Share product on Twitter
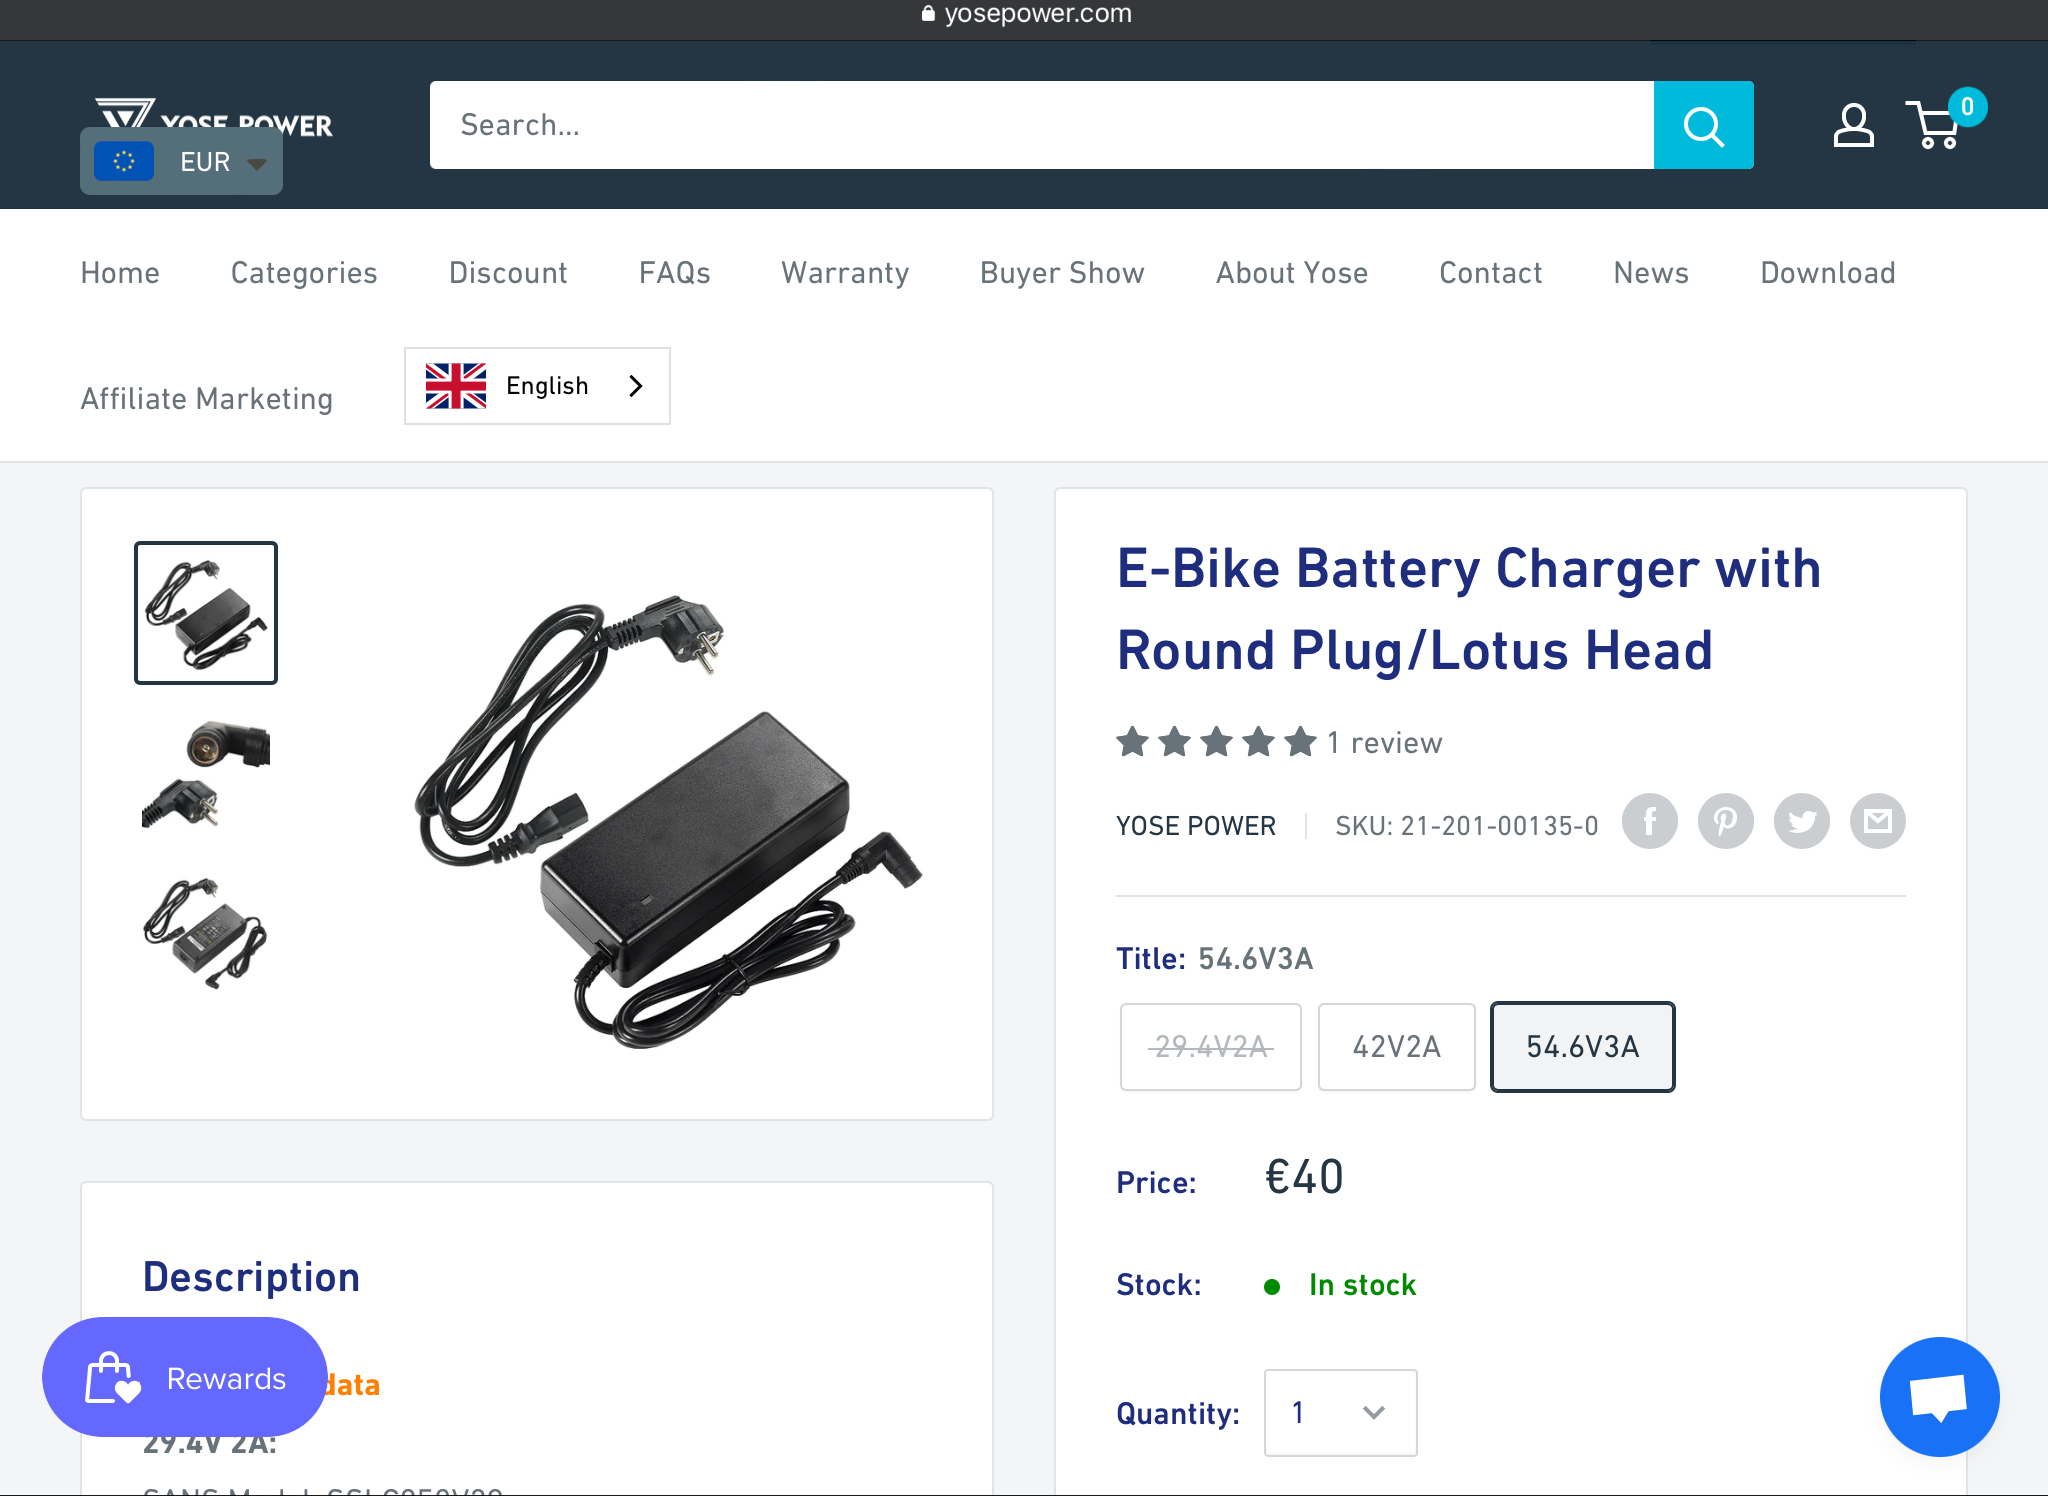The height and width of the screenshot is (1496, 2048). click(1801, 822)
